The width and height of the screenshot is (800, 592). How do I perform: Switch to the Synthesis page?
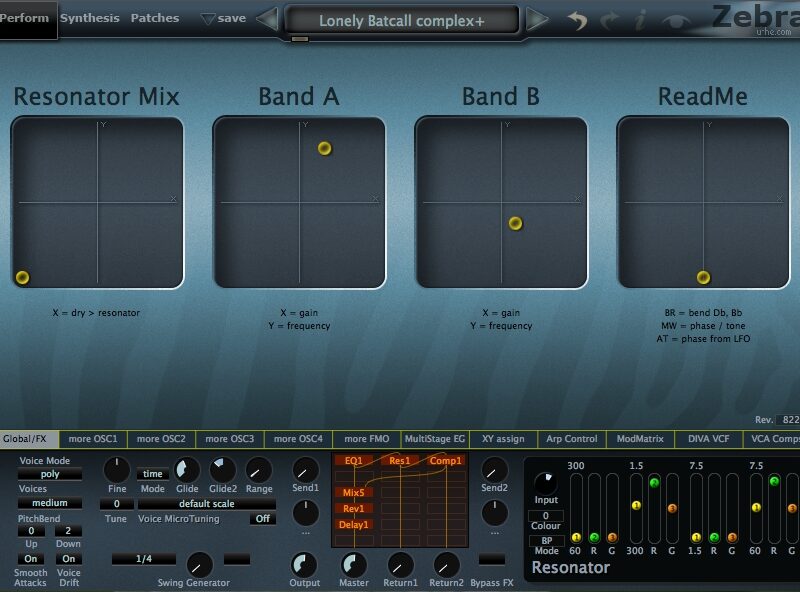click(89, 18)
